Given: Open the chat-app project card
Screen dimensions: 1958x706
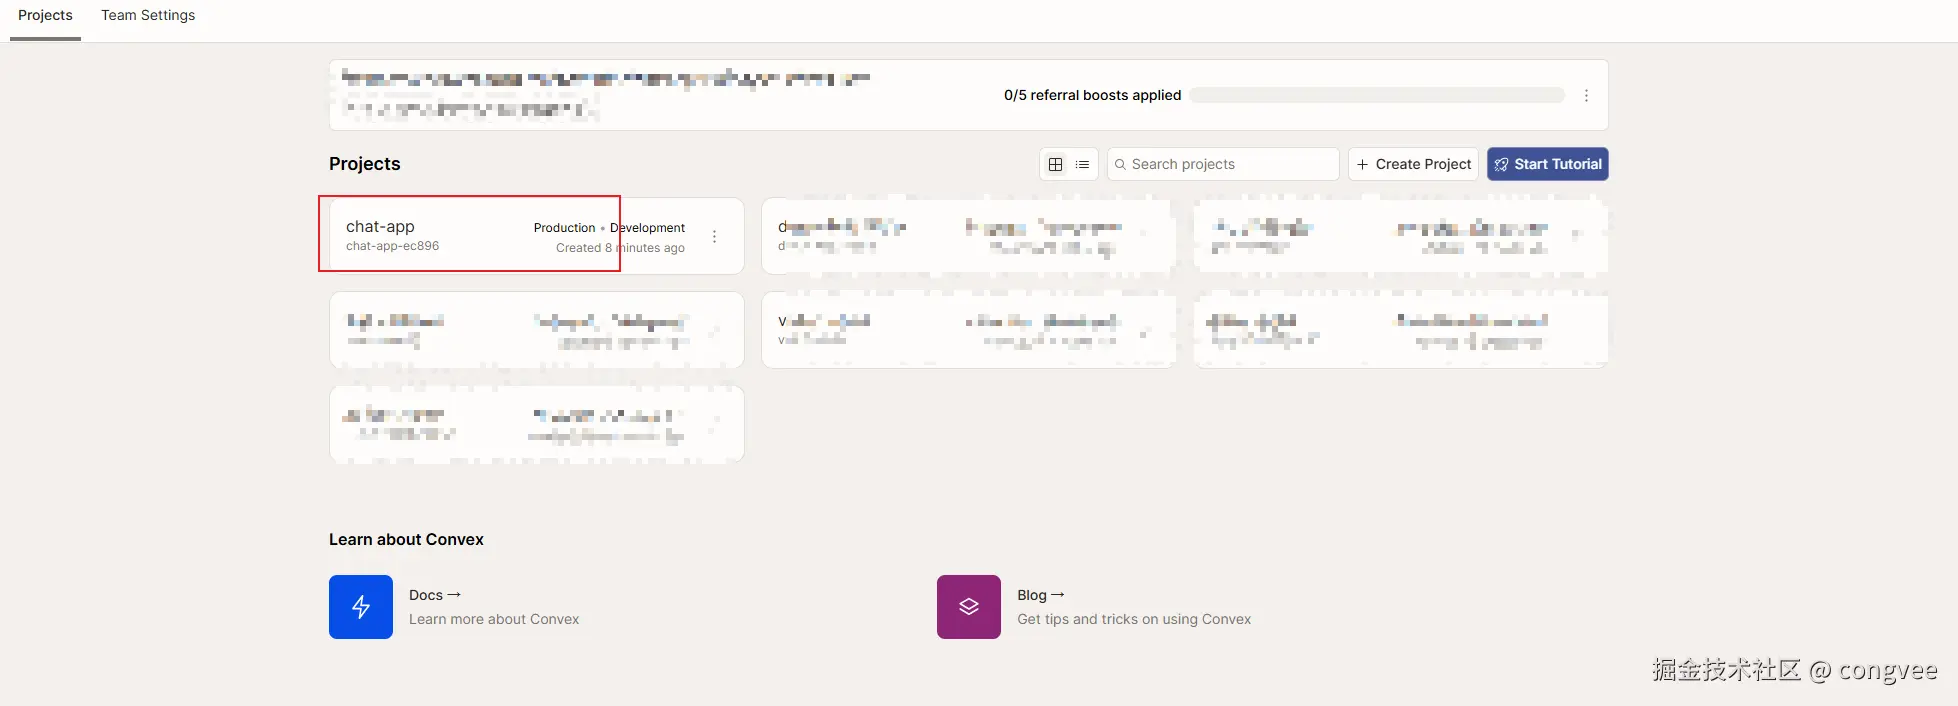Looking at the screenshot, I should coord(537,236).
